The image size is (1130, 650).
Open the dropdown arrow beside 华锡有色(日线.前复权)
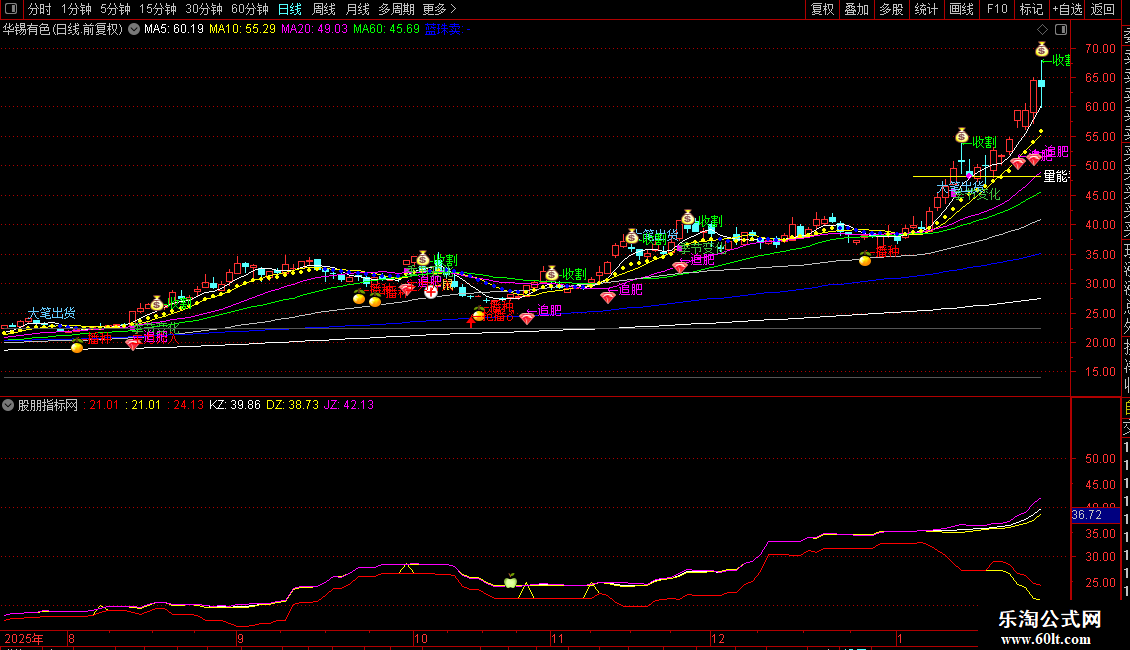(134, 30)
